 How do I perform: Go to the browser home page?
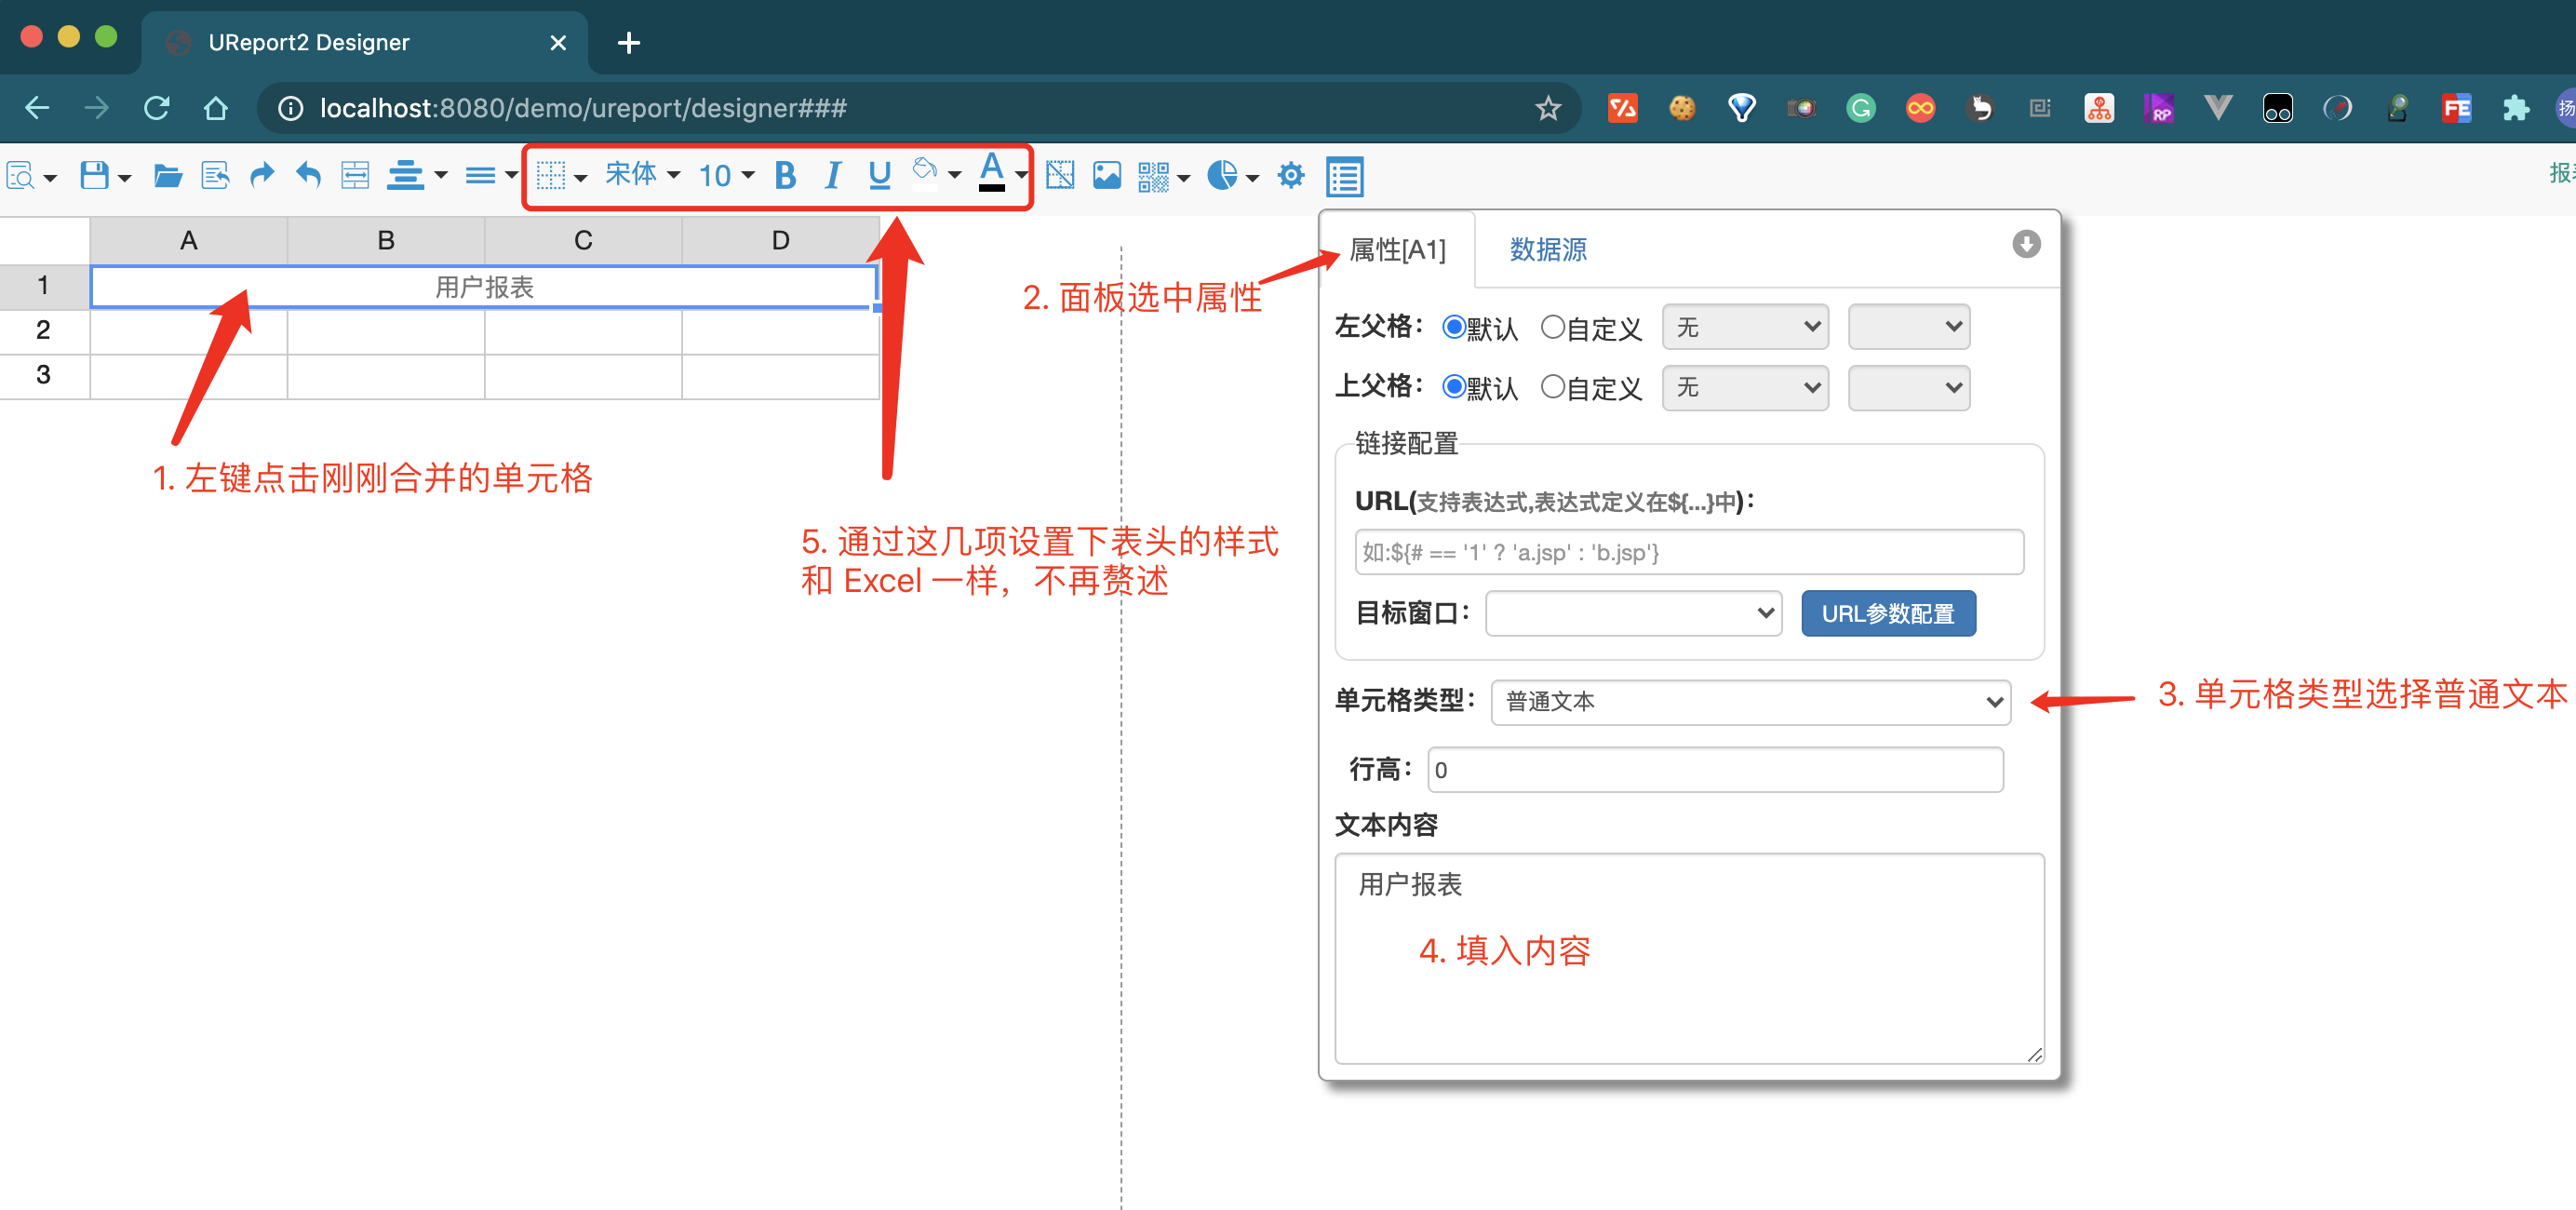pyautogui.click(x=215, y=108)
